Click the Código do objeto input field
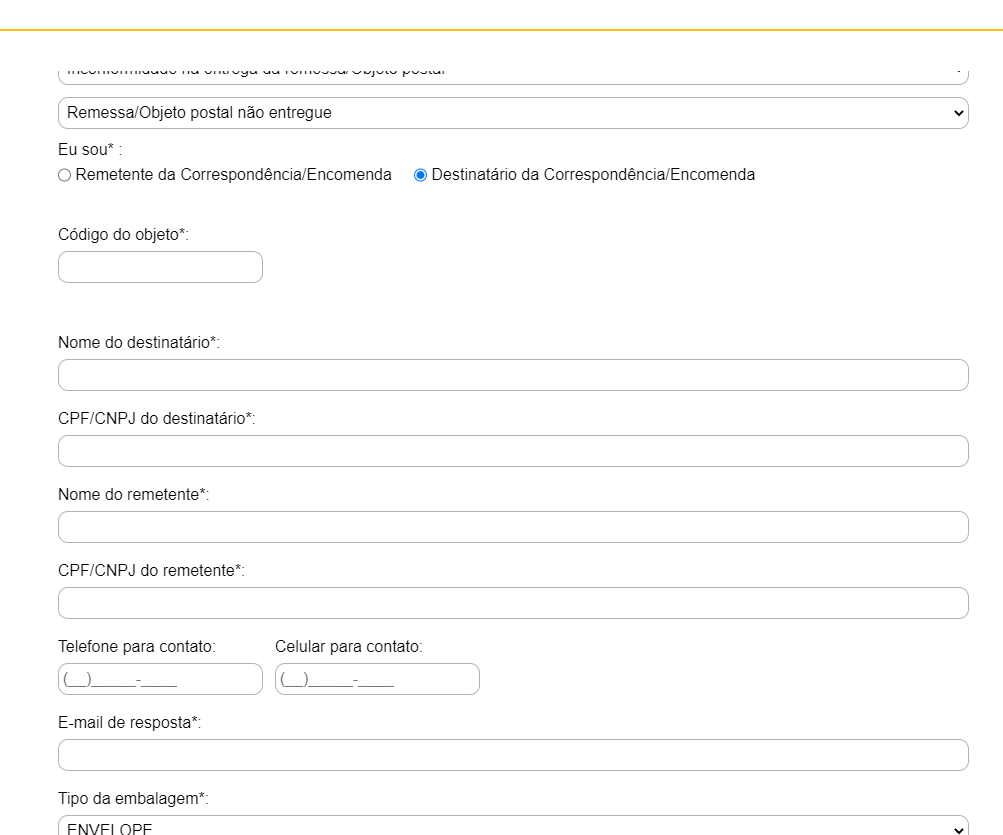The height and width of the screenshot is (835, 1003). (x=160, y=267)
